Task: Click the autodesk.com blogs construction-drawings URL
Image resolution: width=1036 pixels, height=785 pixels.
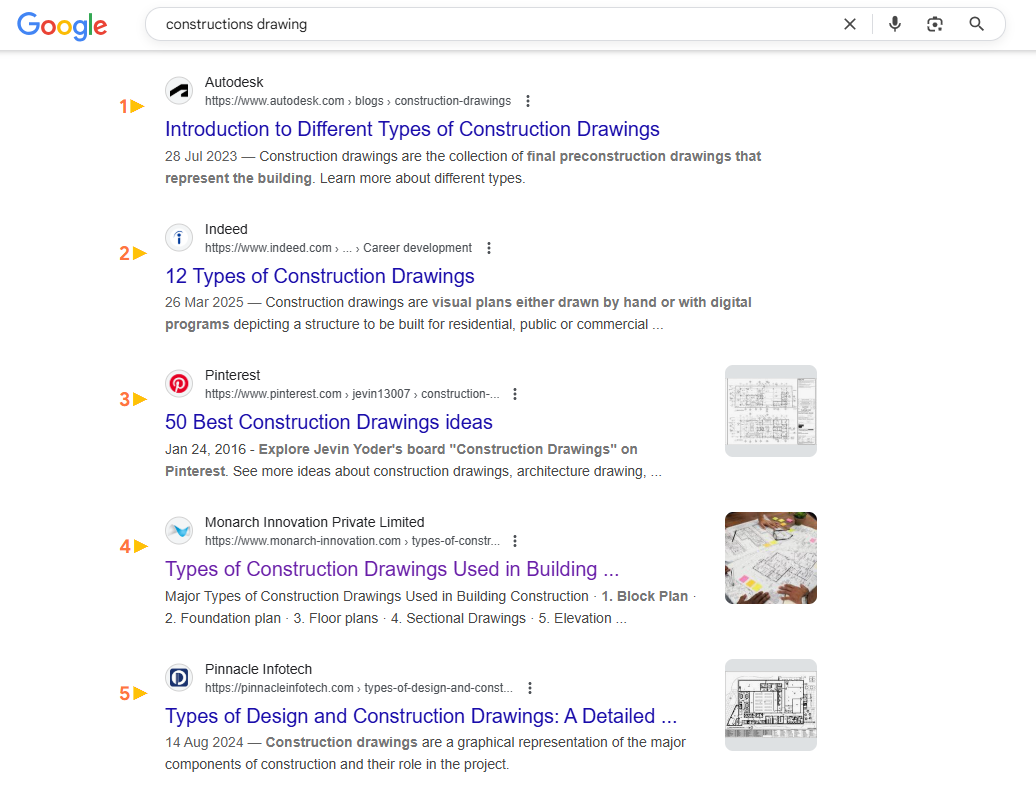Action: tap(357, 101)
